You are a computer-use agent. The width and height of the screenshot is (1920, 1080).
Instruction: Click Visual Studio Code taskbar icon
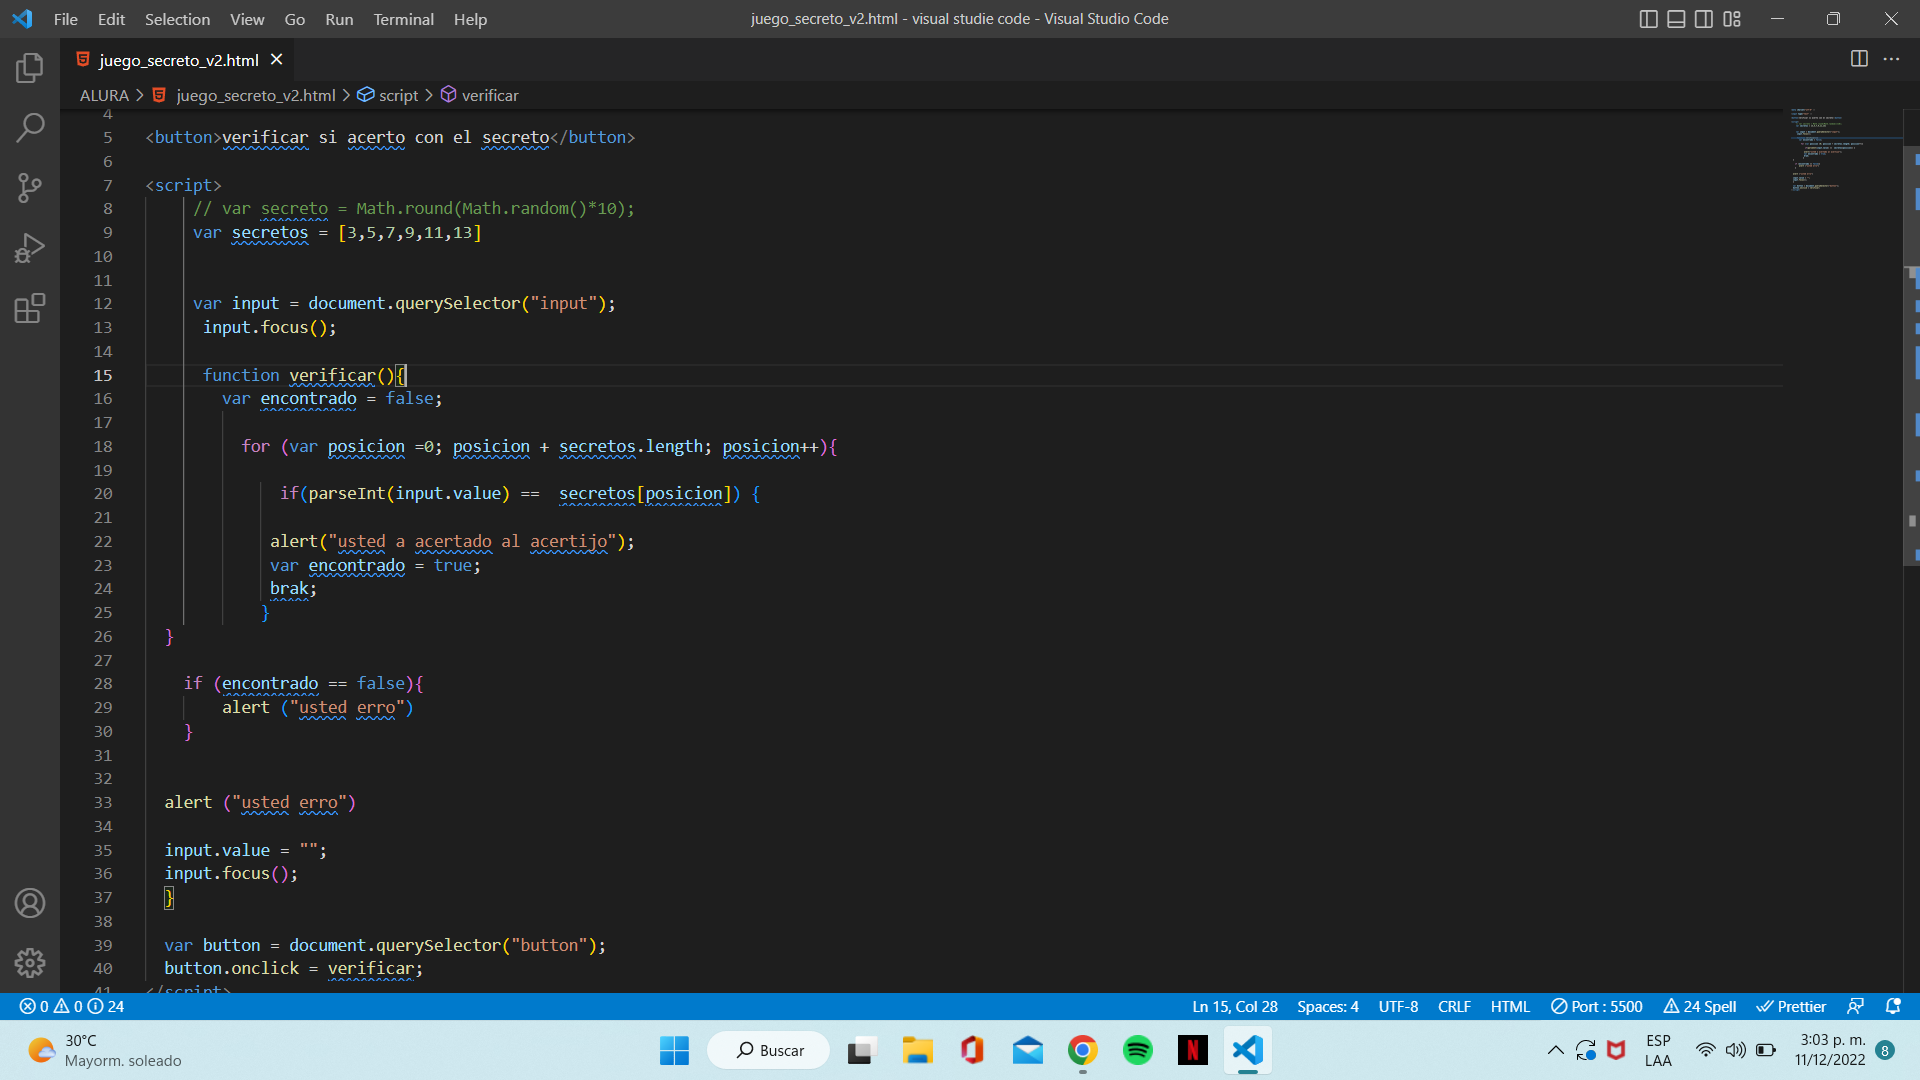1247,1050
